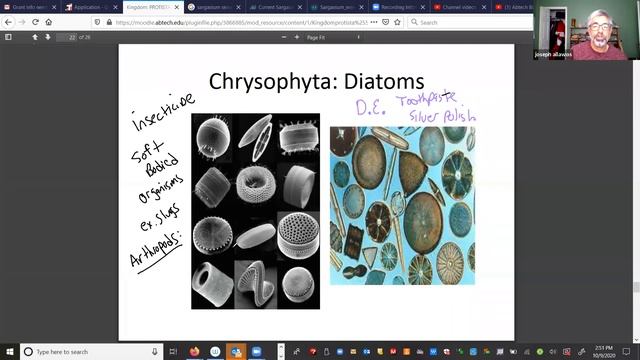Go to next PDF page arrow

tap(48, 37)
